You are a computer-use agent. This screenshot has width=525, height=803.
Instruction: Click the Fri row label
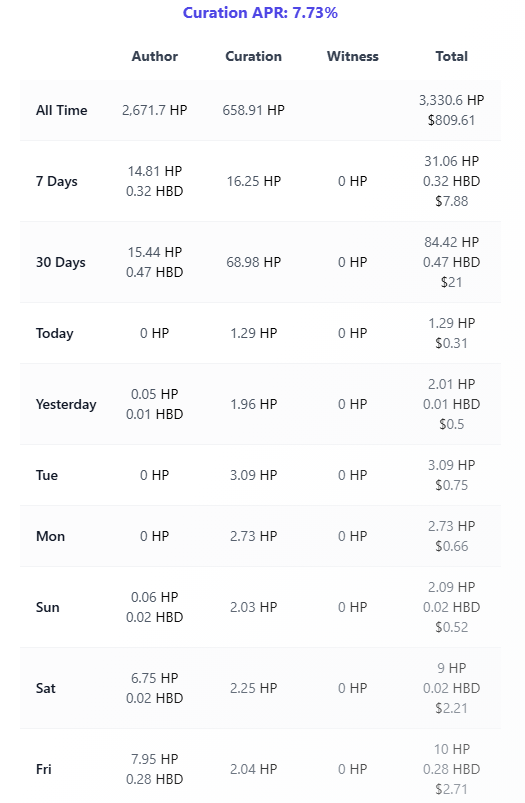pyautogui.click(x=44, y=769)
